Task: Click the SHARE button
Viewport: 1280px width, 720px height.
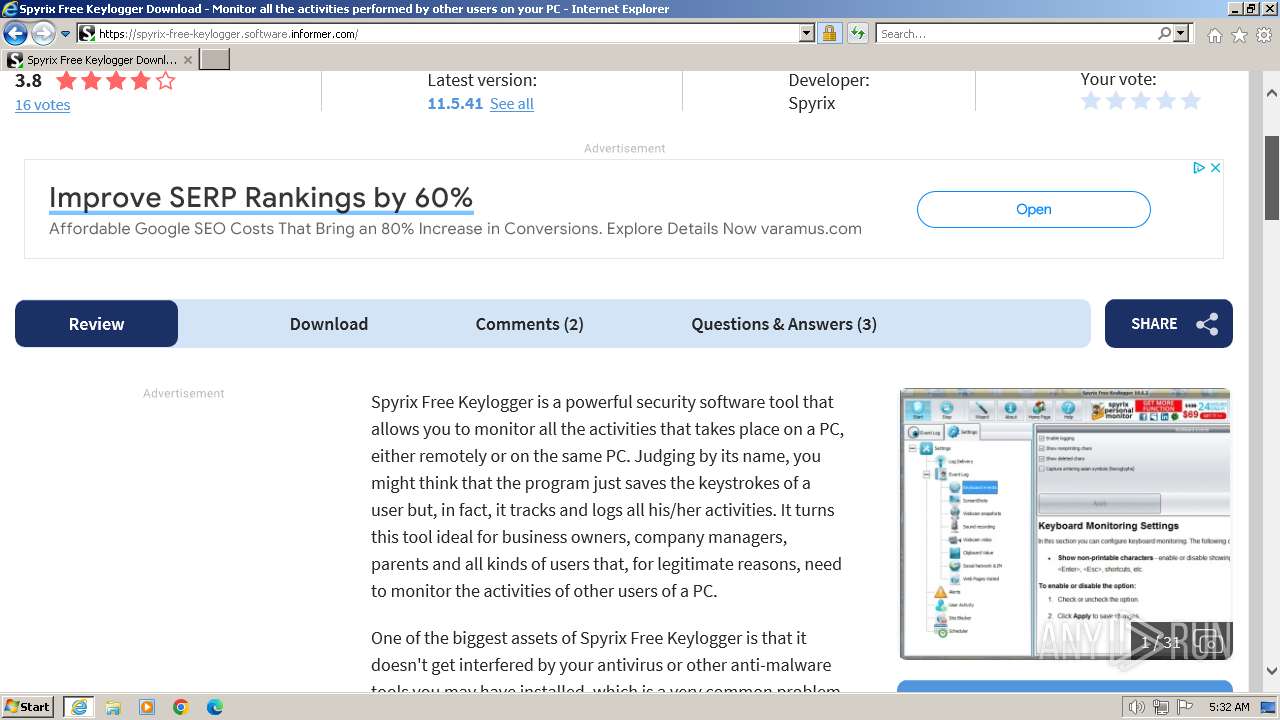Action: 1168,323
